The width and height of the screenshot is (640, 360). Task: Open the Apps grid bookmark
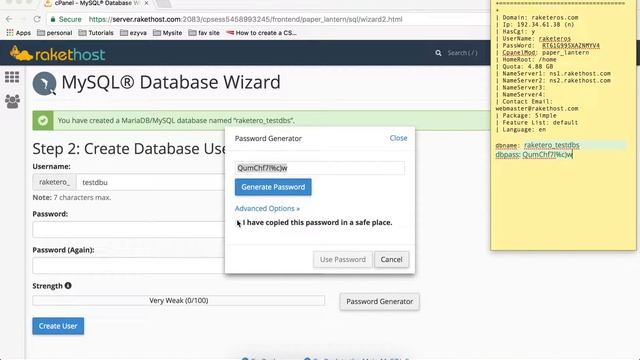[x=18, y=33]
